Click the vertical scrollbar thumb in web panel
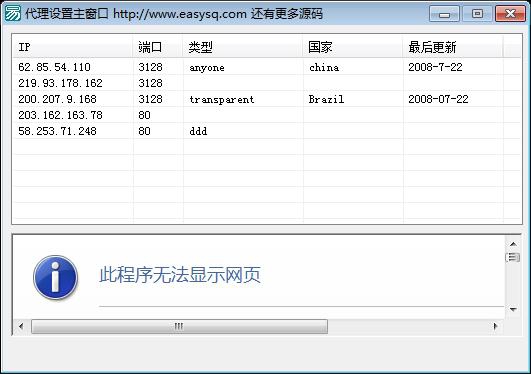This screenshot has width=531, height=374. pyautogui.click(x=513, y=257)
